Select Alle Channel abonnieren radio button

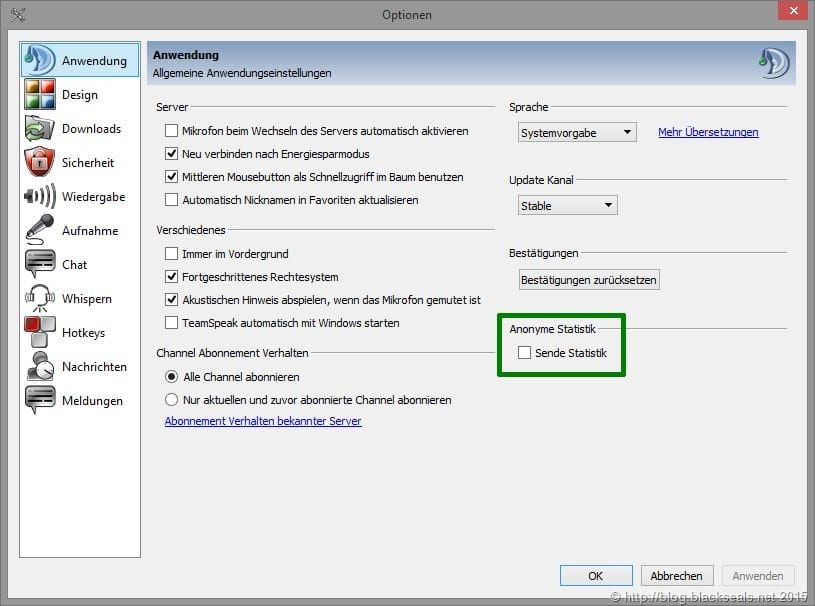pos(171,376)
